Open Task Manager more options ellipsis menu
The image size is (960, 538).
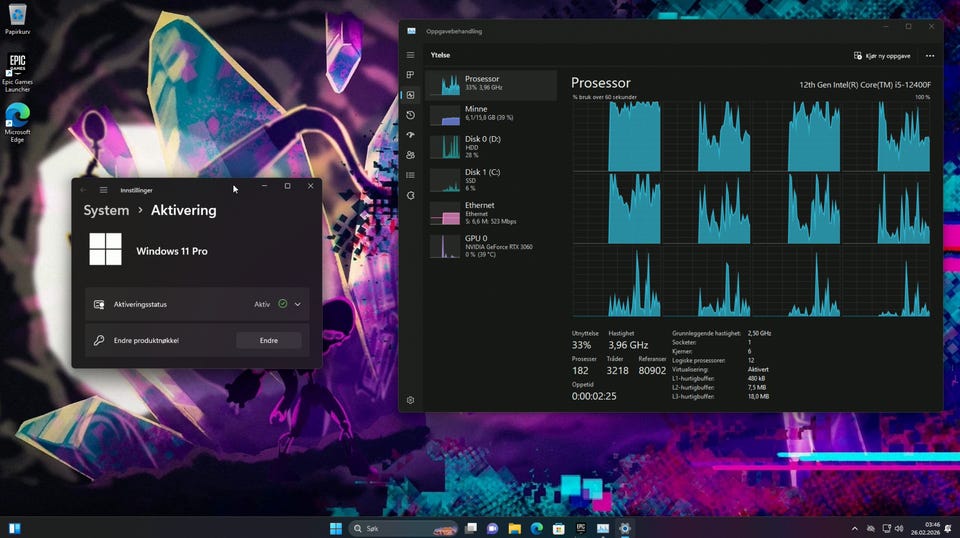tap(930, 56)
